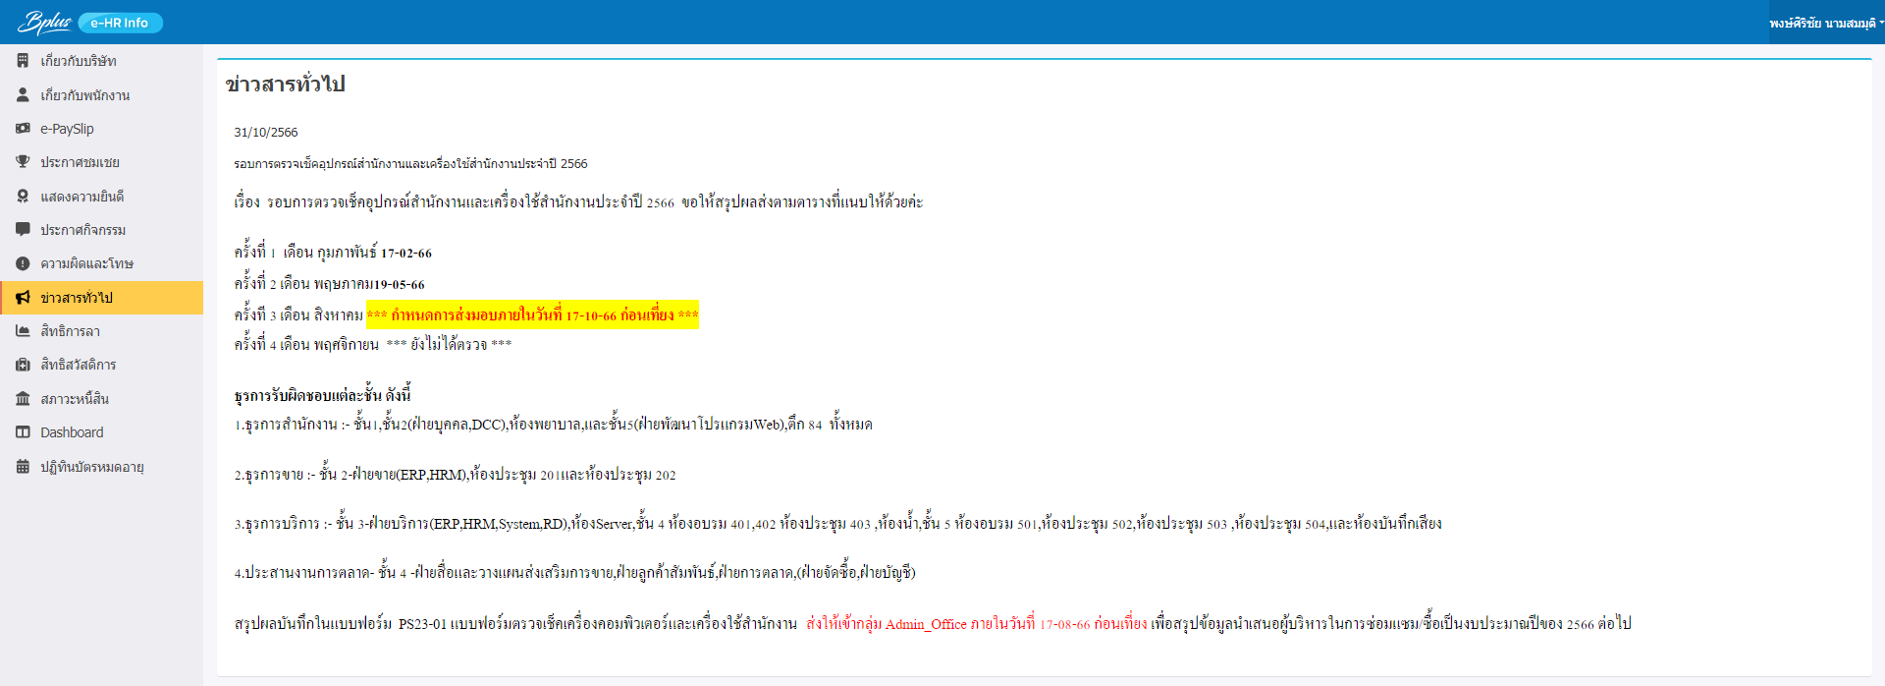This screenshot has width=1885, height=686.
Task: Click the line ครั้งที่ 4 เดือน พฤศจิกายน
Action: 373,344
